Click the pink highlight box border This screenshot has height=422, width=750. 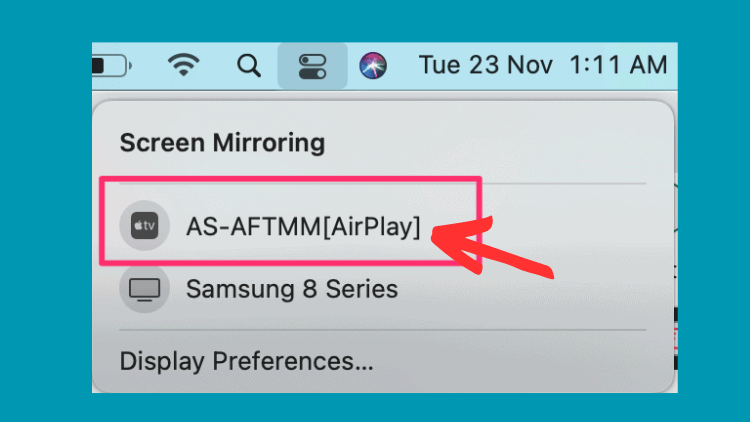coord(290,179)
